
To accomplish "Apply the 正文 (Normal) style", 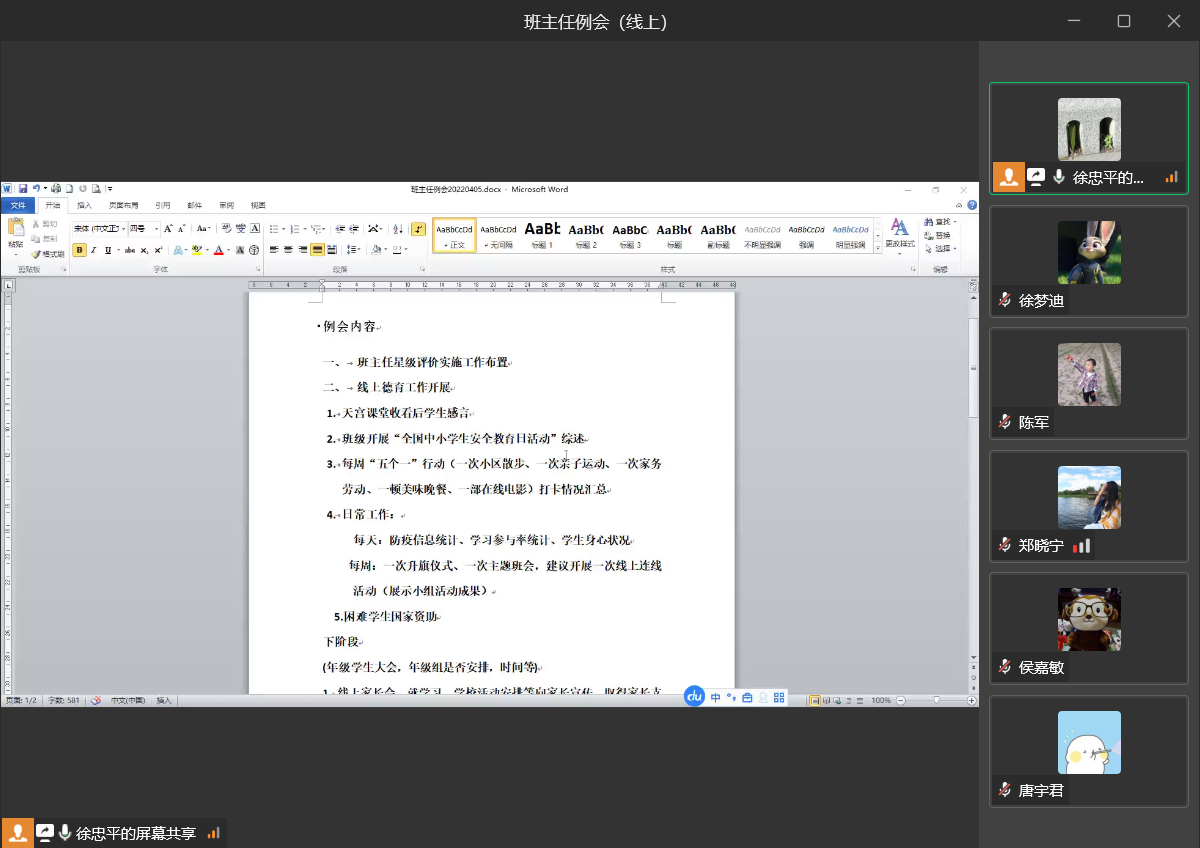I will coord(454,235).
